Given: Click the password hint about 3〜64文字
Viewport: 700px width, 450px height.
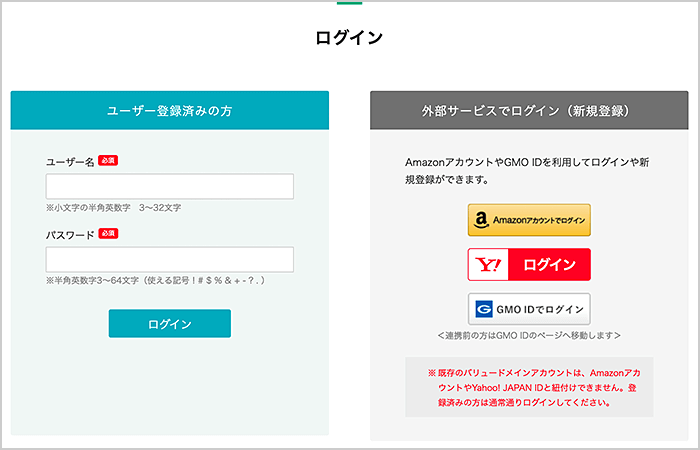Looking at the screenshot, I should [154, 281].
